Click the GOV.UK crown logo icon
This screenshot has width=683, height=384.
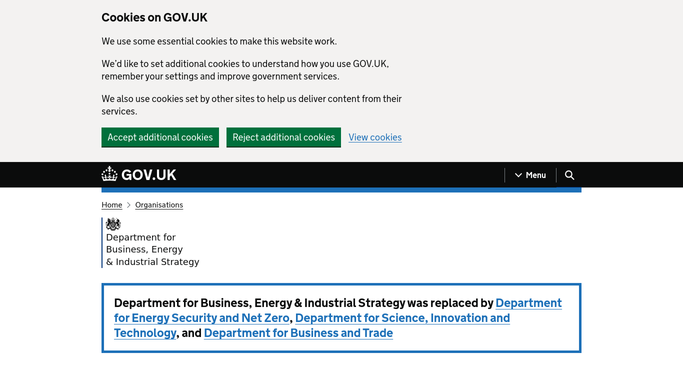(109, 174)
